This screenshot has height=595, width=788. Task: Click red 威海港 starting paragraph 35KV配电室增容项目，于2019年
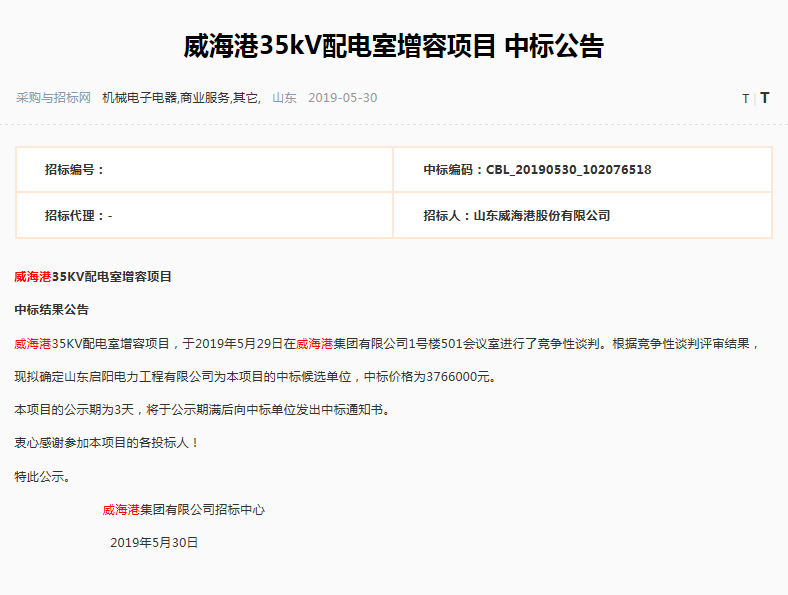point(33,344)
